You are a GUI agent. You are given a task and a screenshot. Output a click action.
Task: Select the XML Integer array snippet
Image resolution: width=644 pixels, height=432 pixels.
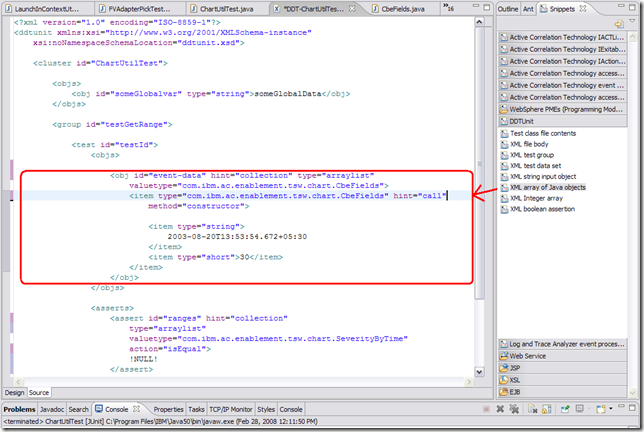[x=532, y=198]
